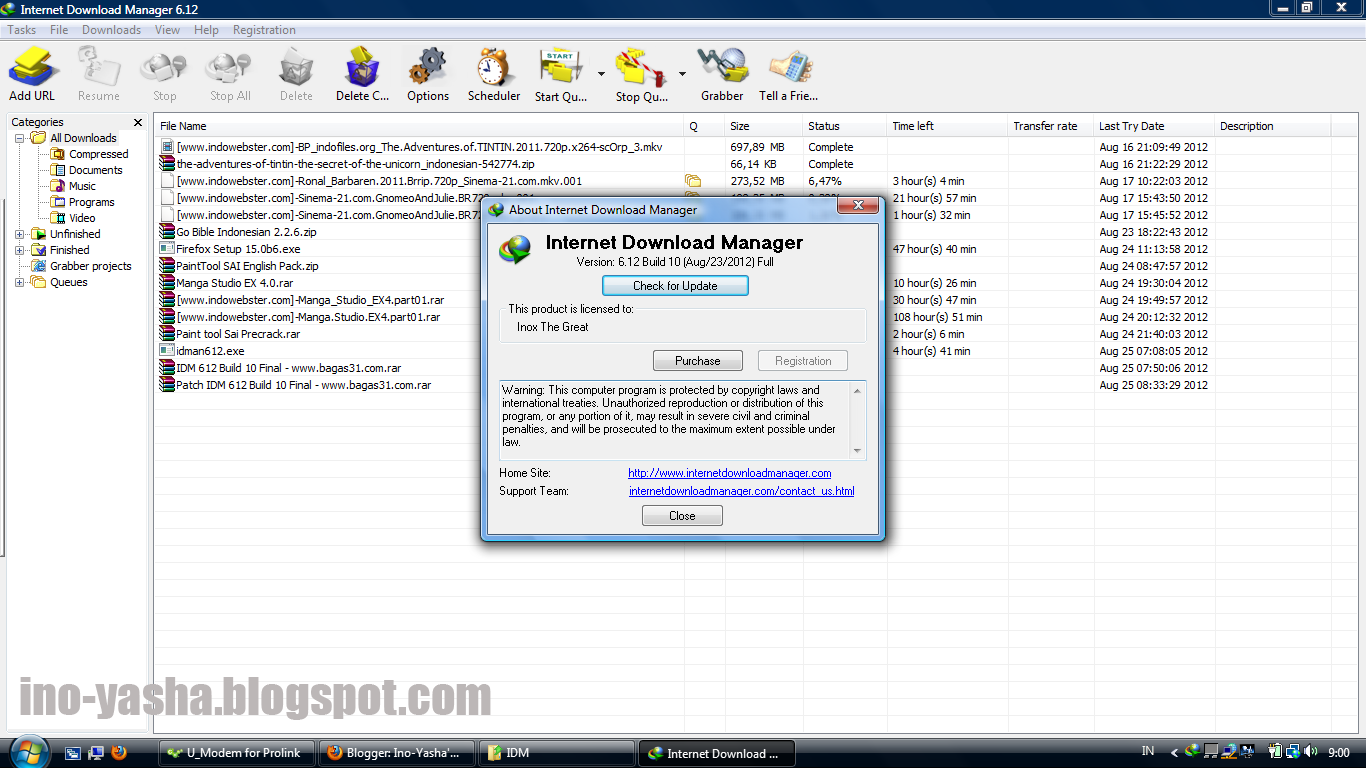The width and height of the screenshot is (1366, 768).
Task: Click the Check for Update button
Action: (x=675, y=285)
